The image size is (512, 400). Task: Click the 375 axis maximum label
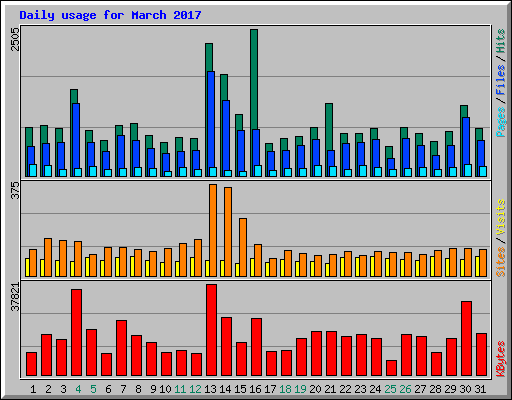tap(15, 191)
